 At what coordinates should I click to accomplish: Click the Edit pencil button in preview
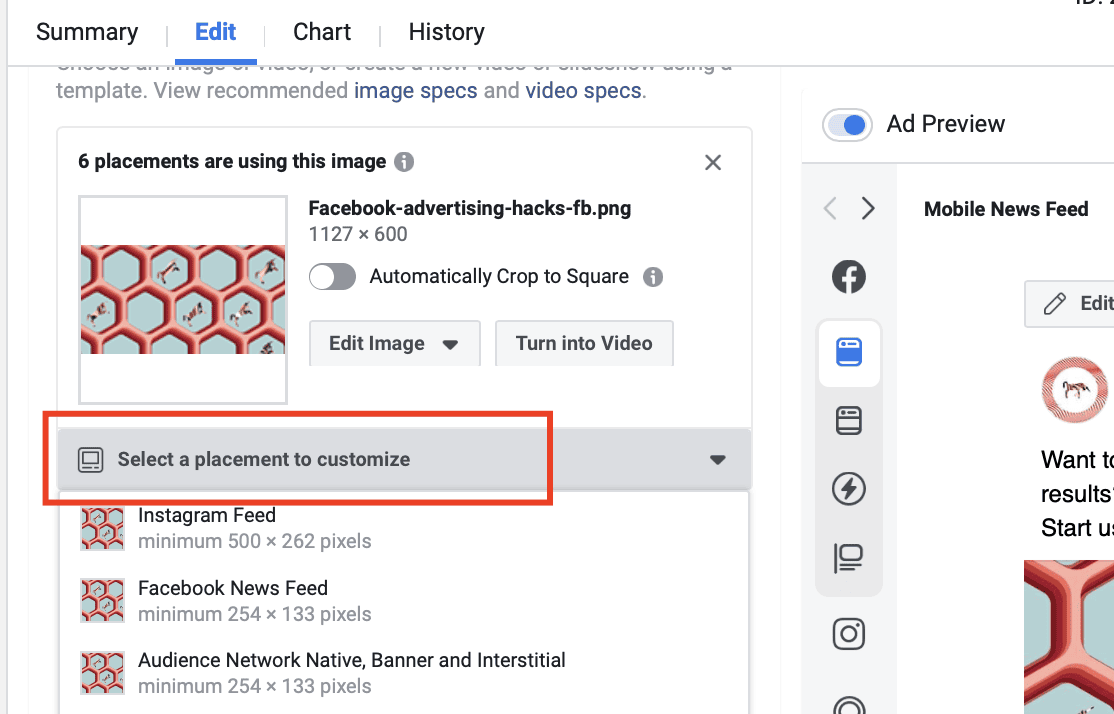[1070, 303]
